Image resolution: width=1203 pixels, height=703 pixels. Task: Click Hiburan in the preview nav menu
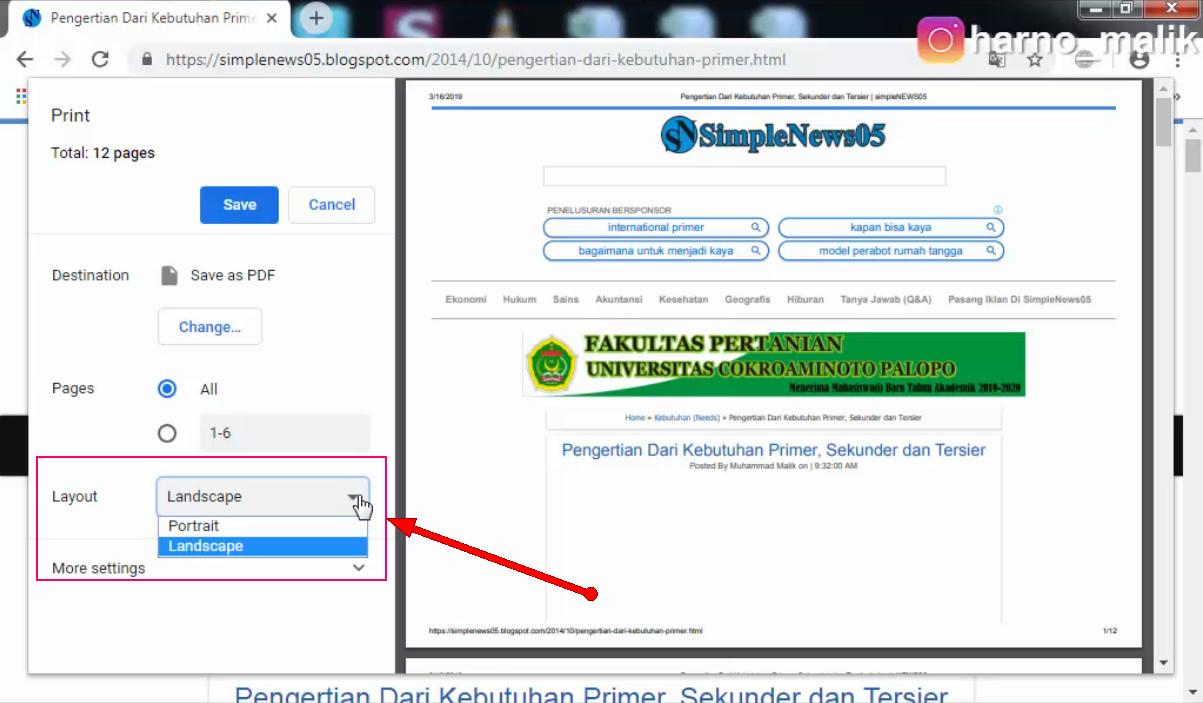[806, 300]
